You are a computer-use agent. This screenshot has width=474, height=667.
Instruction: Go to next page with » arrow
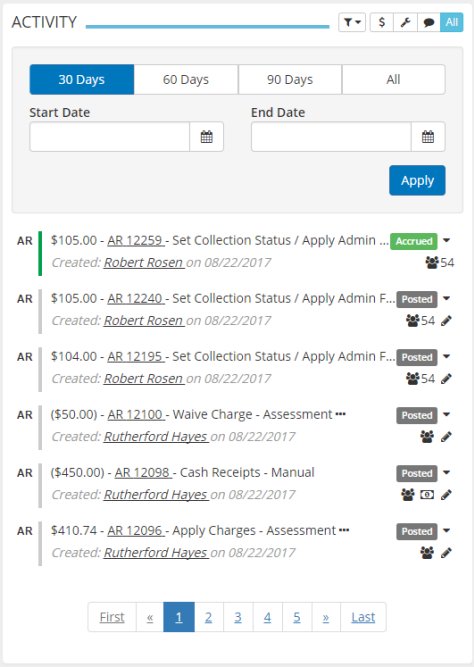coord(326,617)
